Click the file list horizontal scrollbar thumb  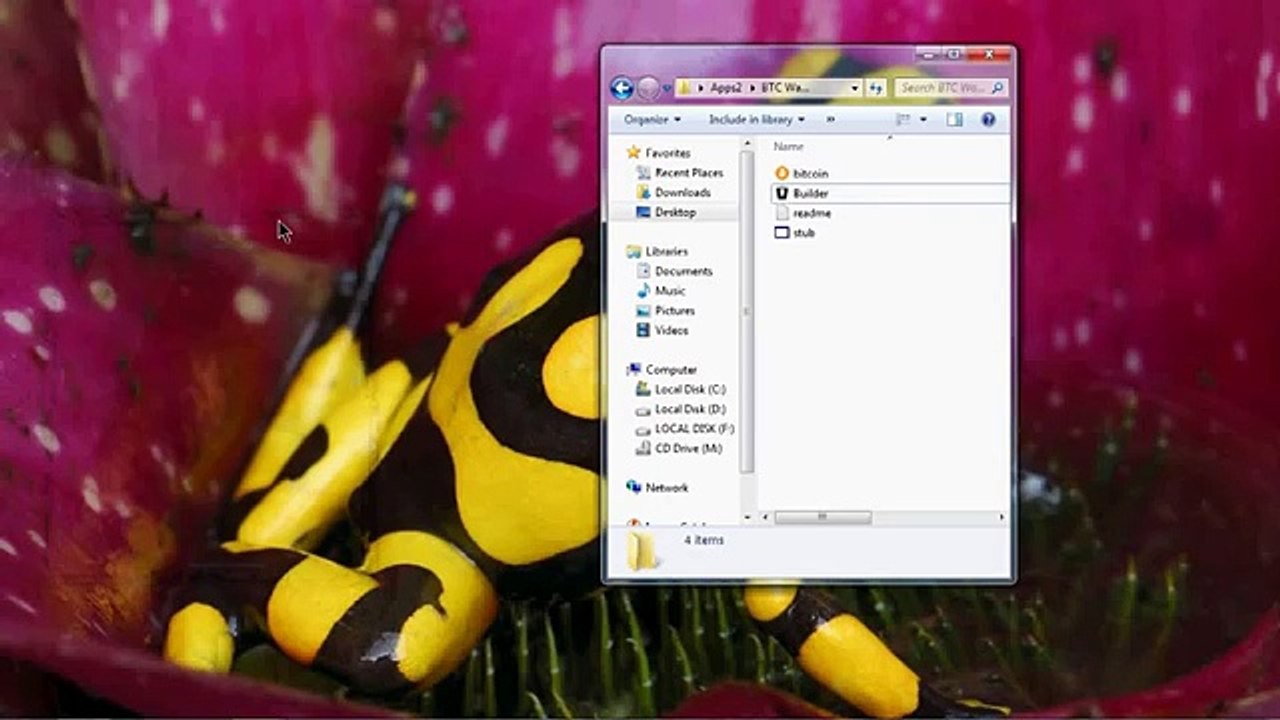822,517
